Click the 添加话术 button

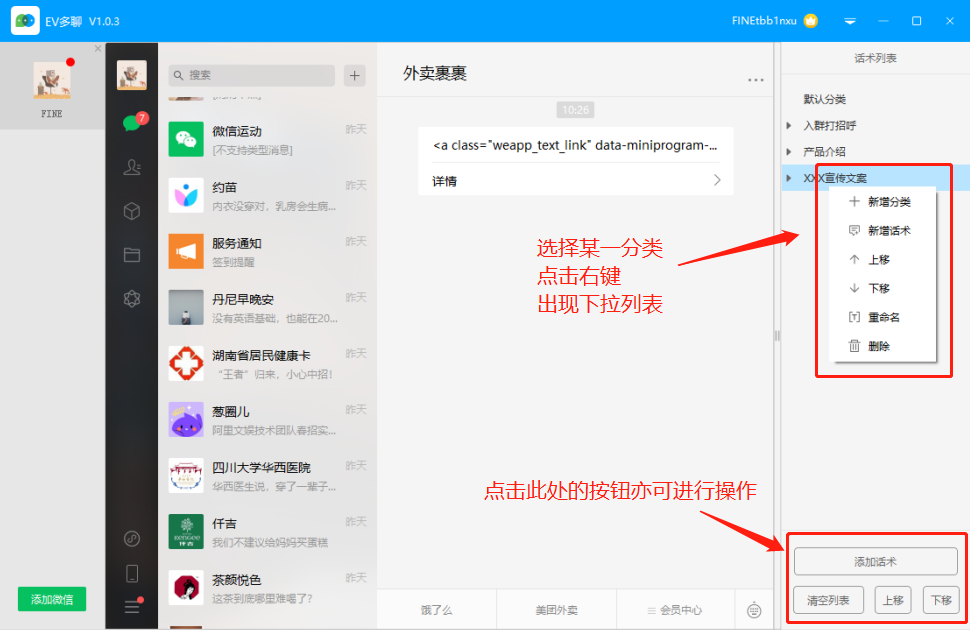click(x=874, y=562)
